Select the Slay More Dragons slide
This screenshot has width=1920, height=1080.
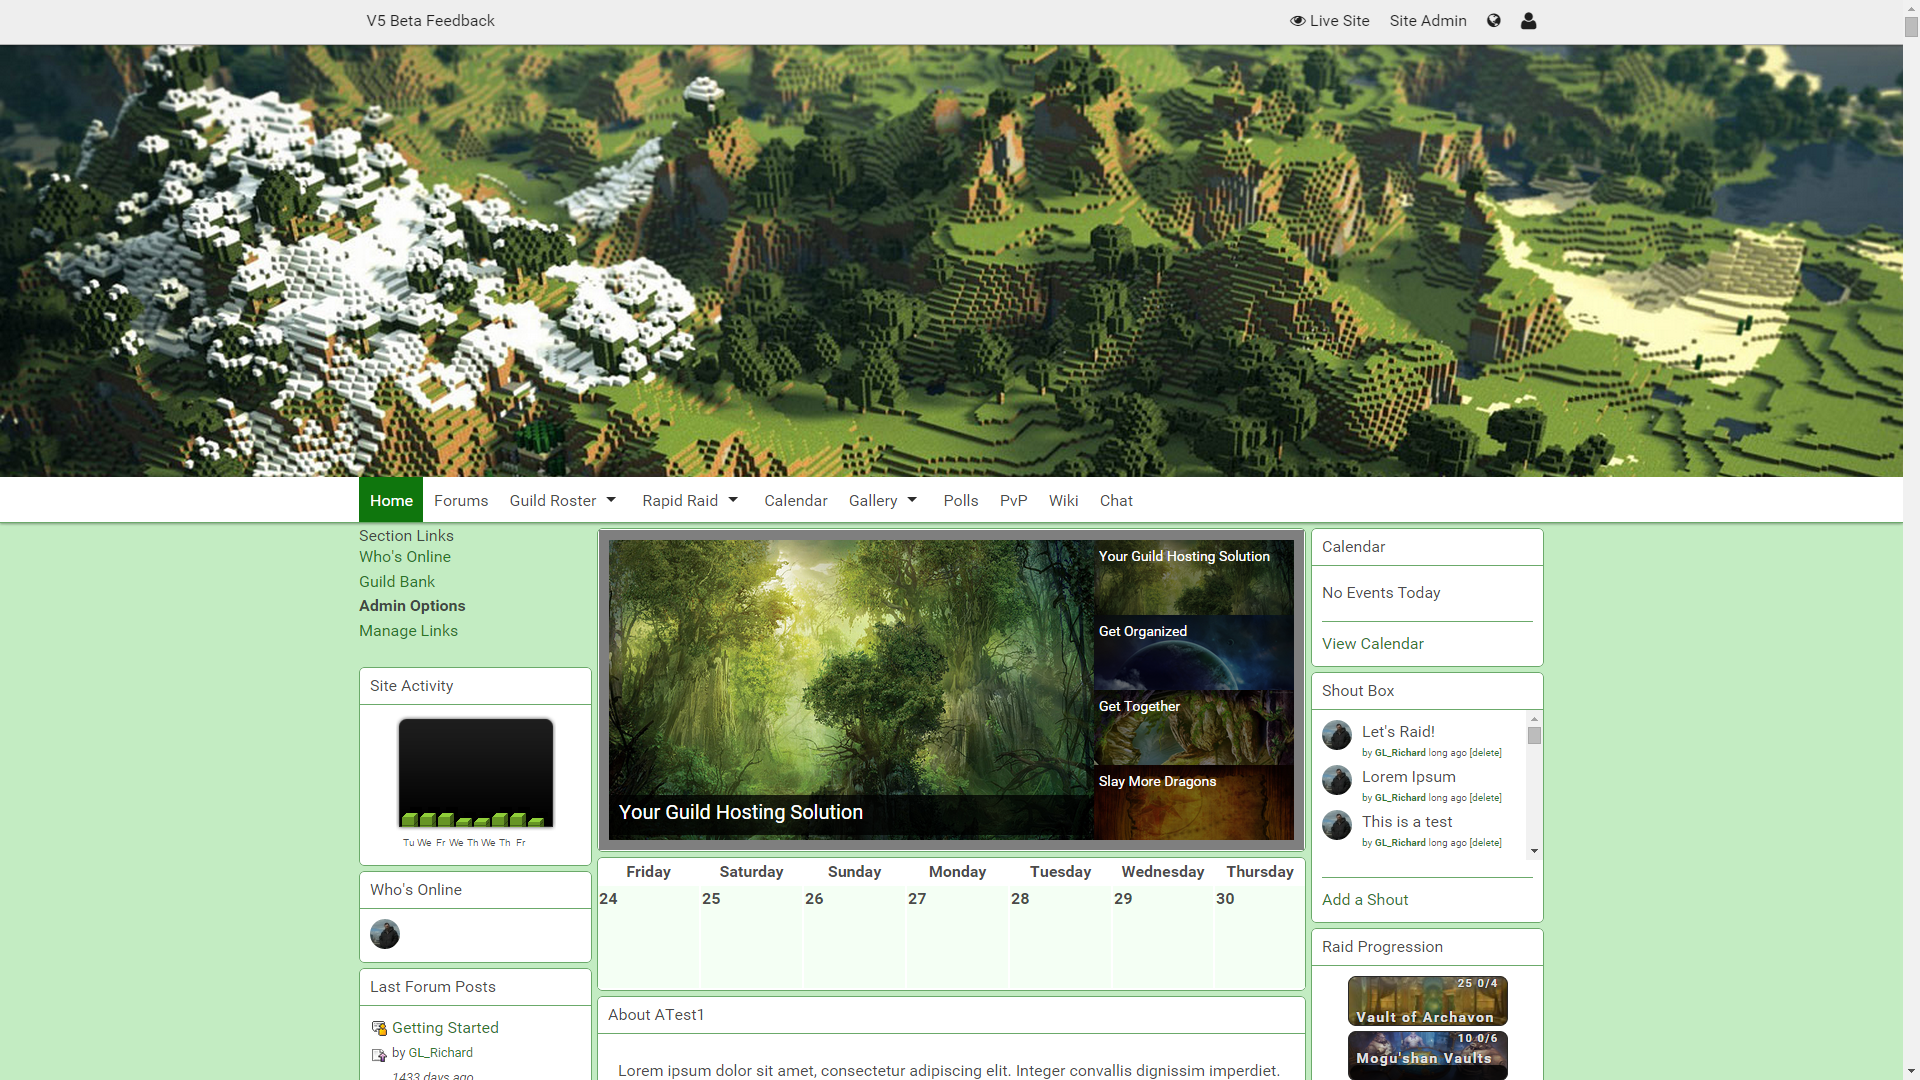tap(1193, 803)
